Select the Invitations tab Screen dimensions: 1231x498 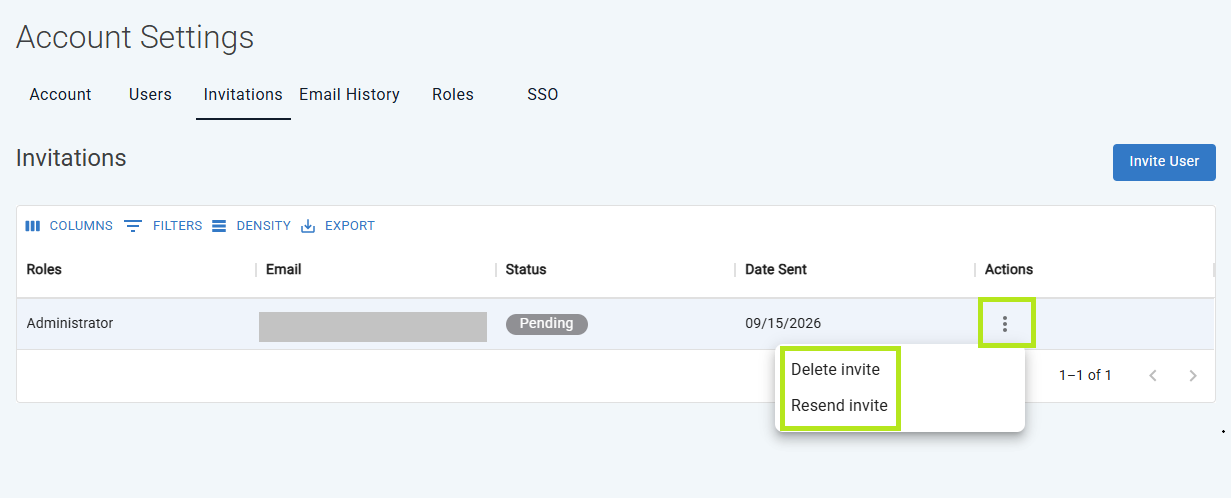coord(243,95)
